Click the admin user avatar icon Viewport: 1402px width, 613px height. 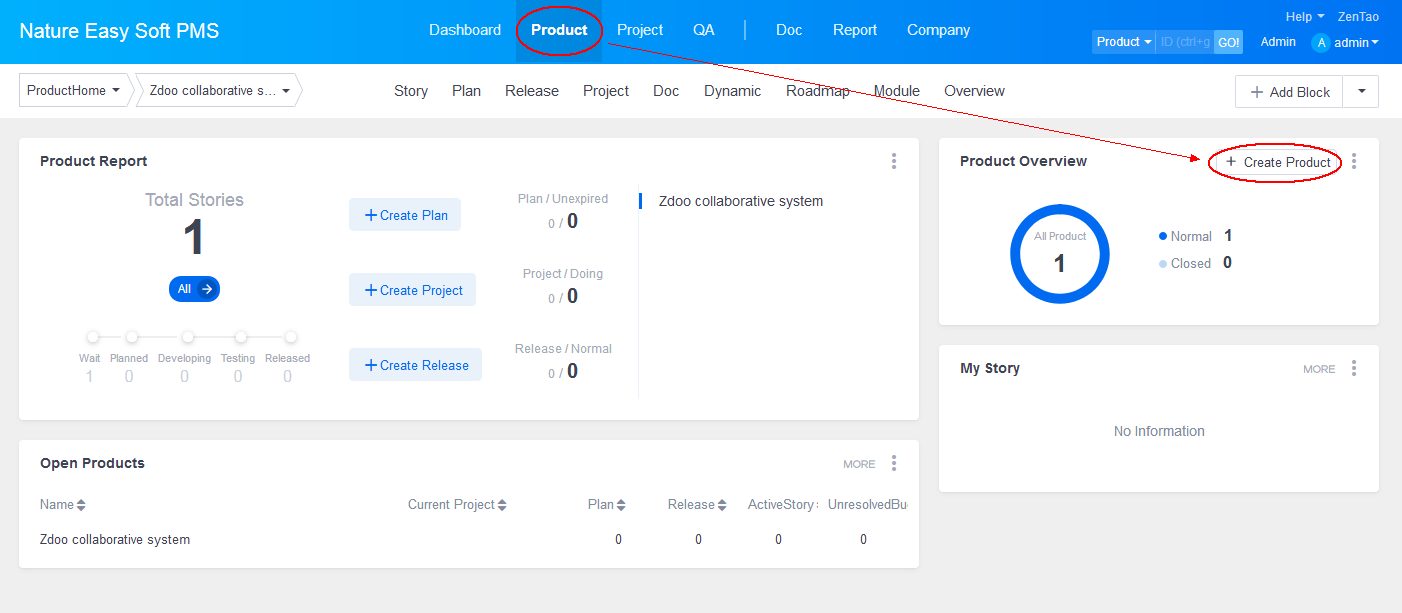click(x=1321, y=43)
